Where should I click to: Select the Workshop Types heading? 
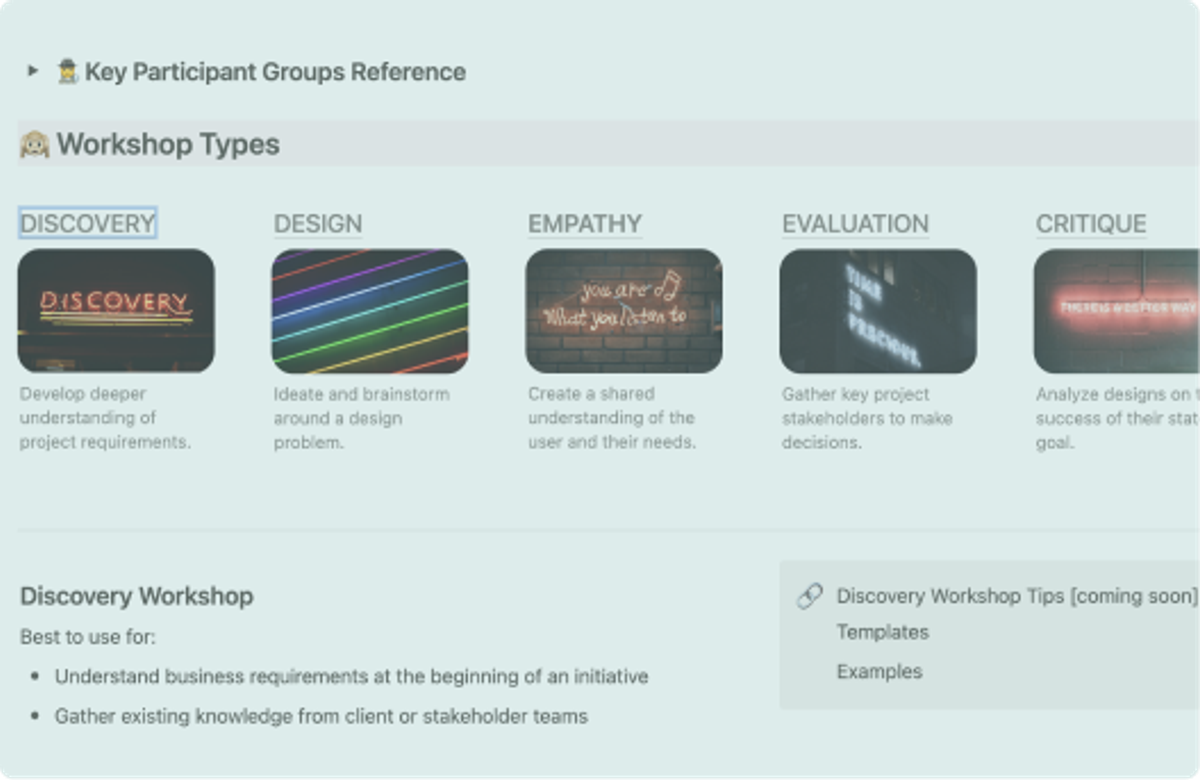tap(168, 144)
